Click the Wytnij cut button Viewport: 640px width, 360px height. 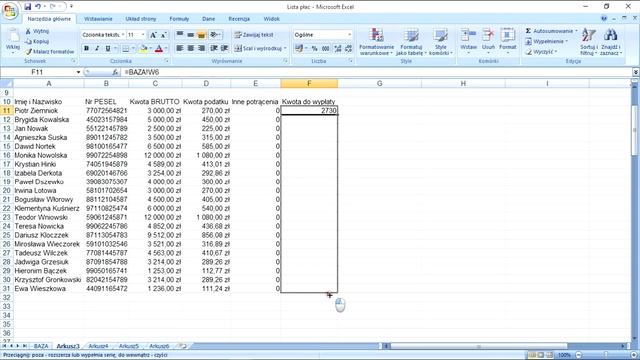tap(37, 31)
